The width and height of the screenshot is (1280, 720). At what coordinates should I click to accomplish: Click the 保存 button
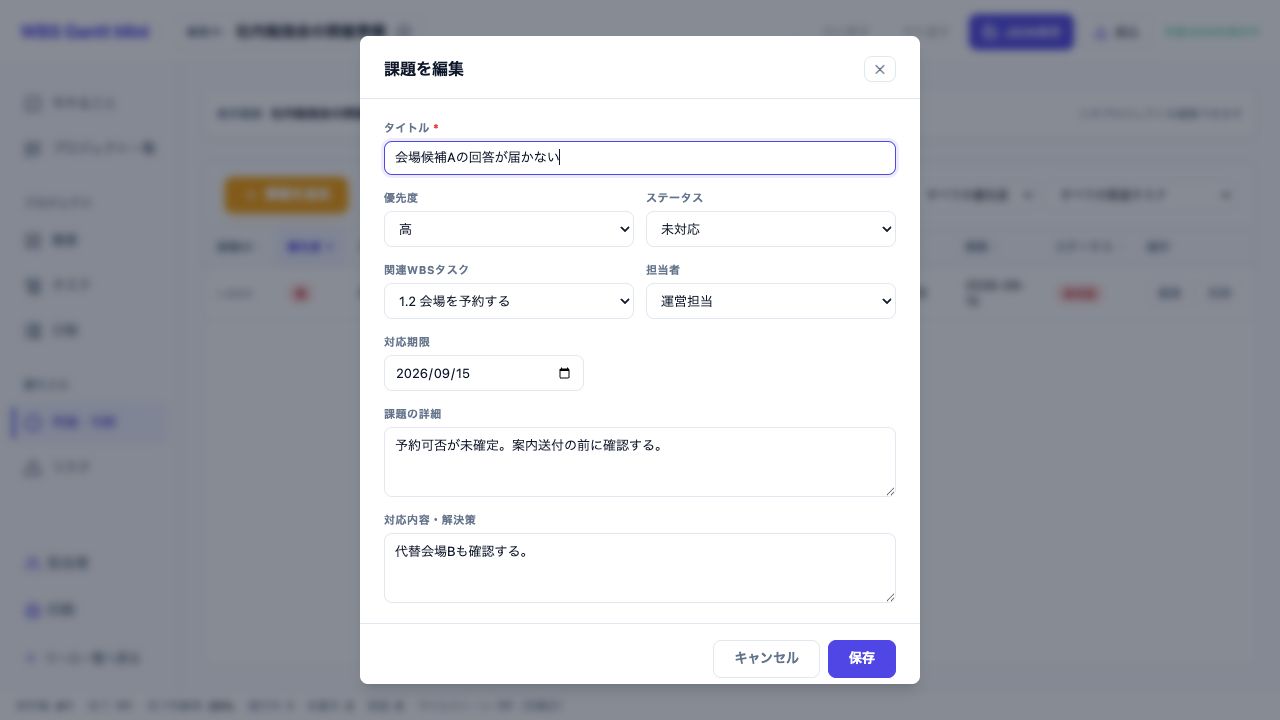tap(862, 659)
